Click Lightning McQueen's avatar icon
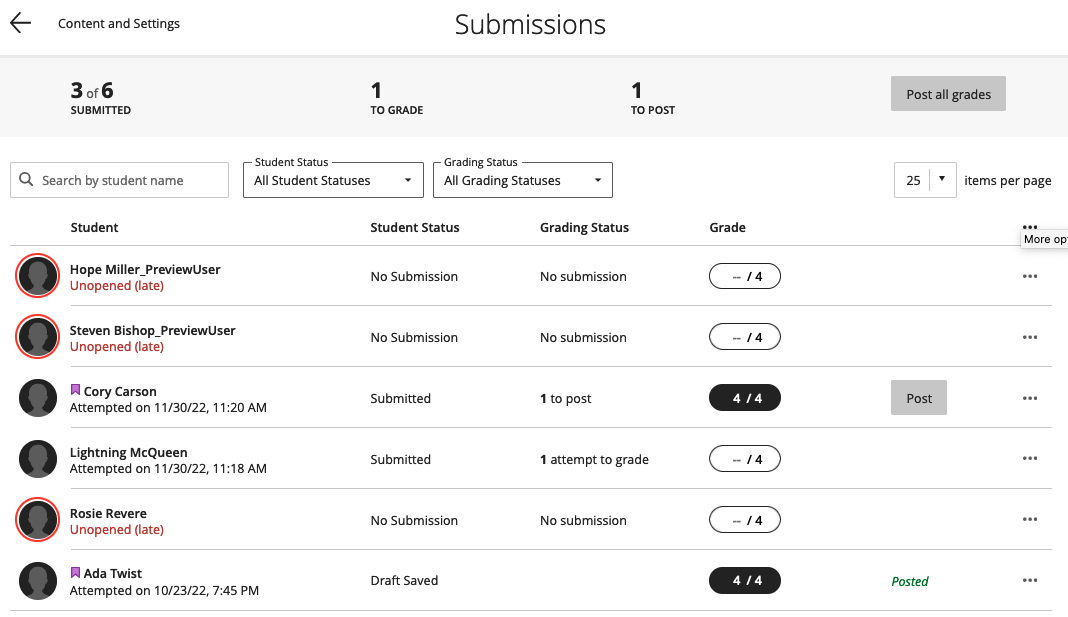 pyautogui.click(x=38, y=460)
